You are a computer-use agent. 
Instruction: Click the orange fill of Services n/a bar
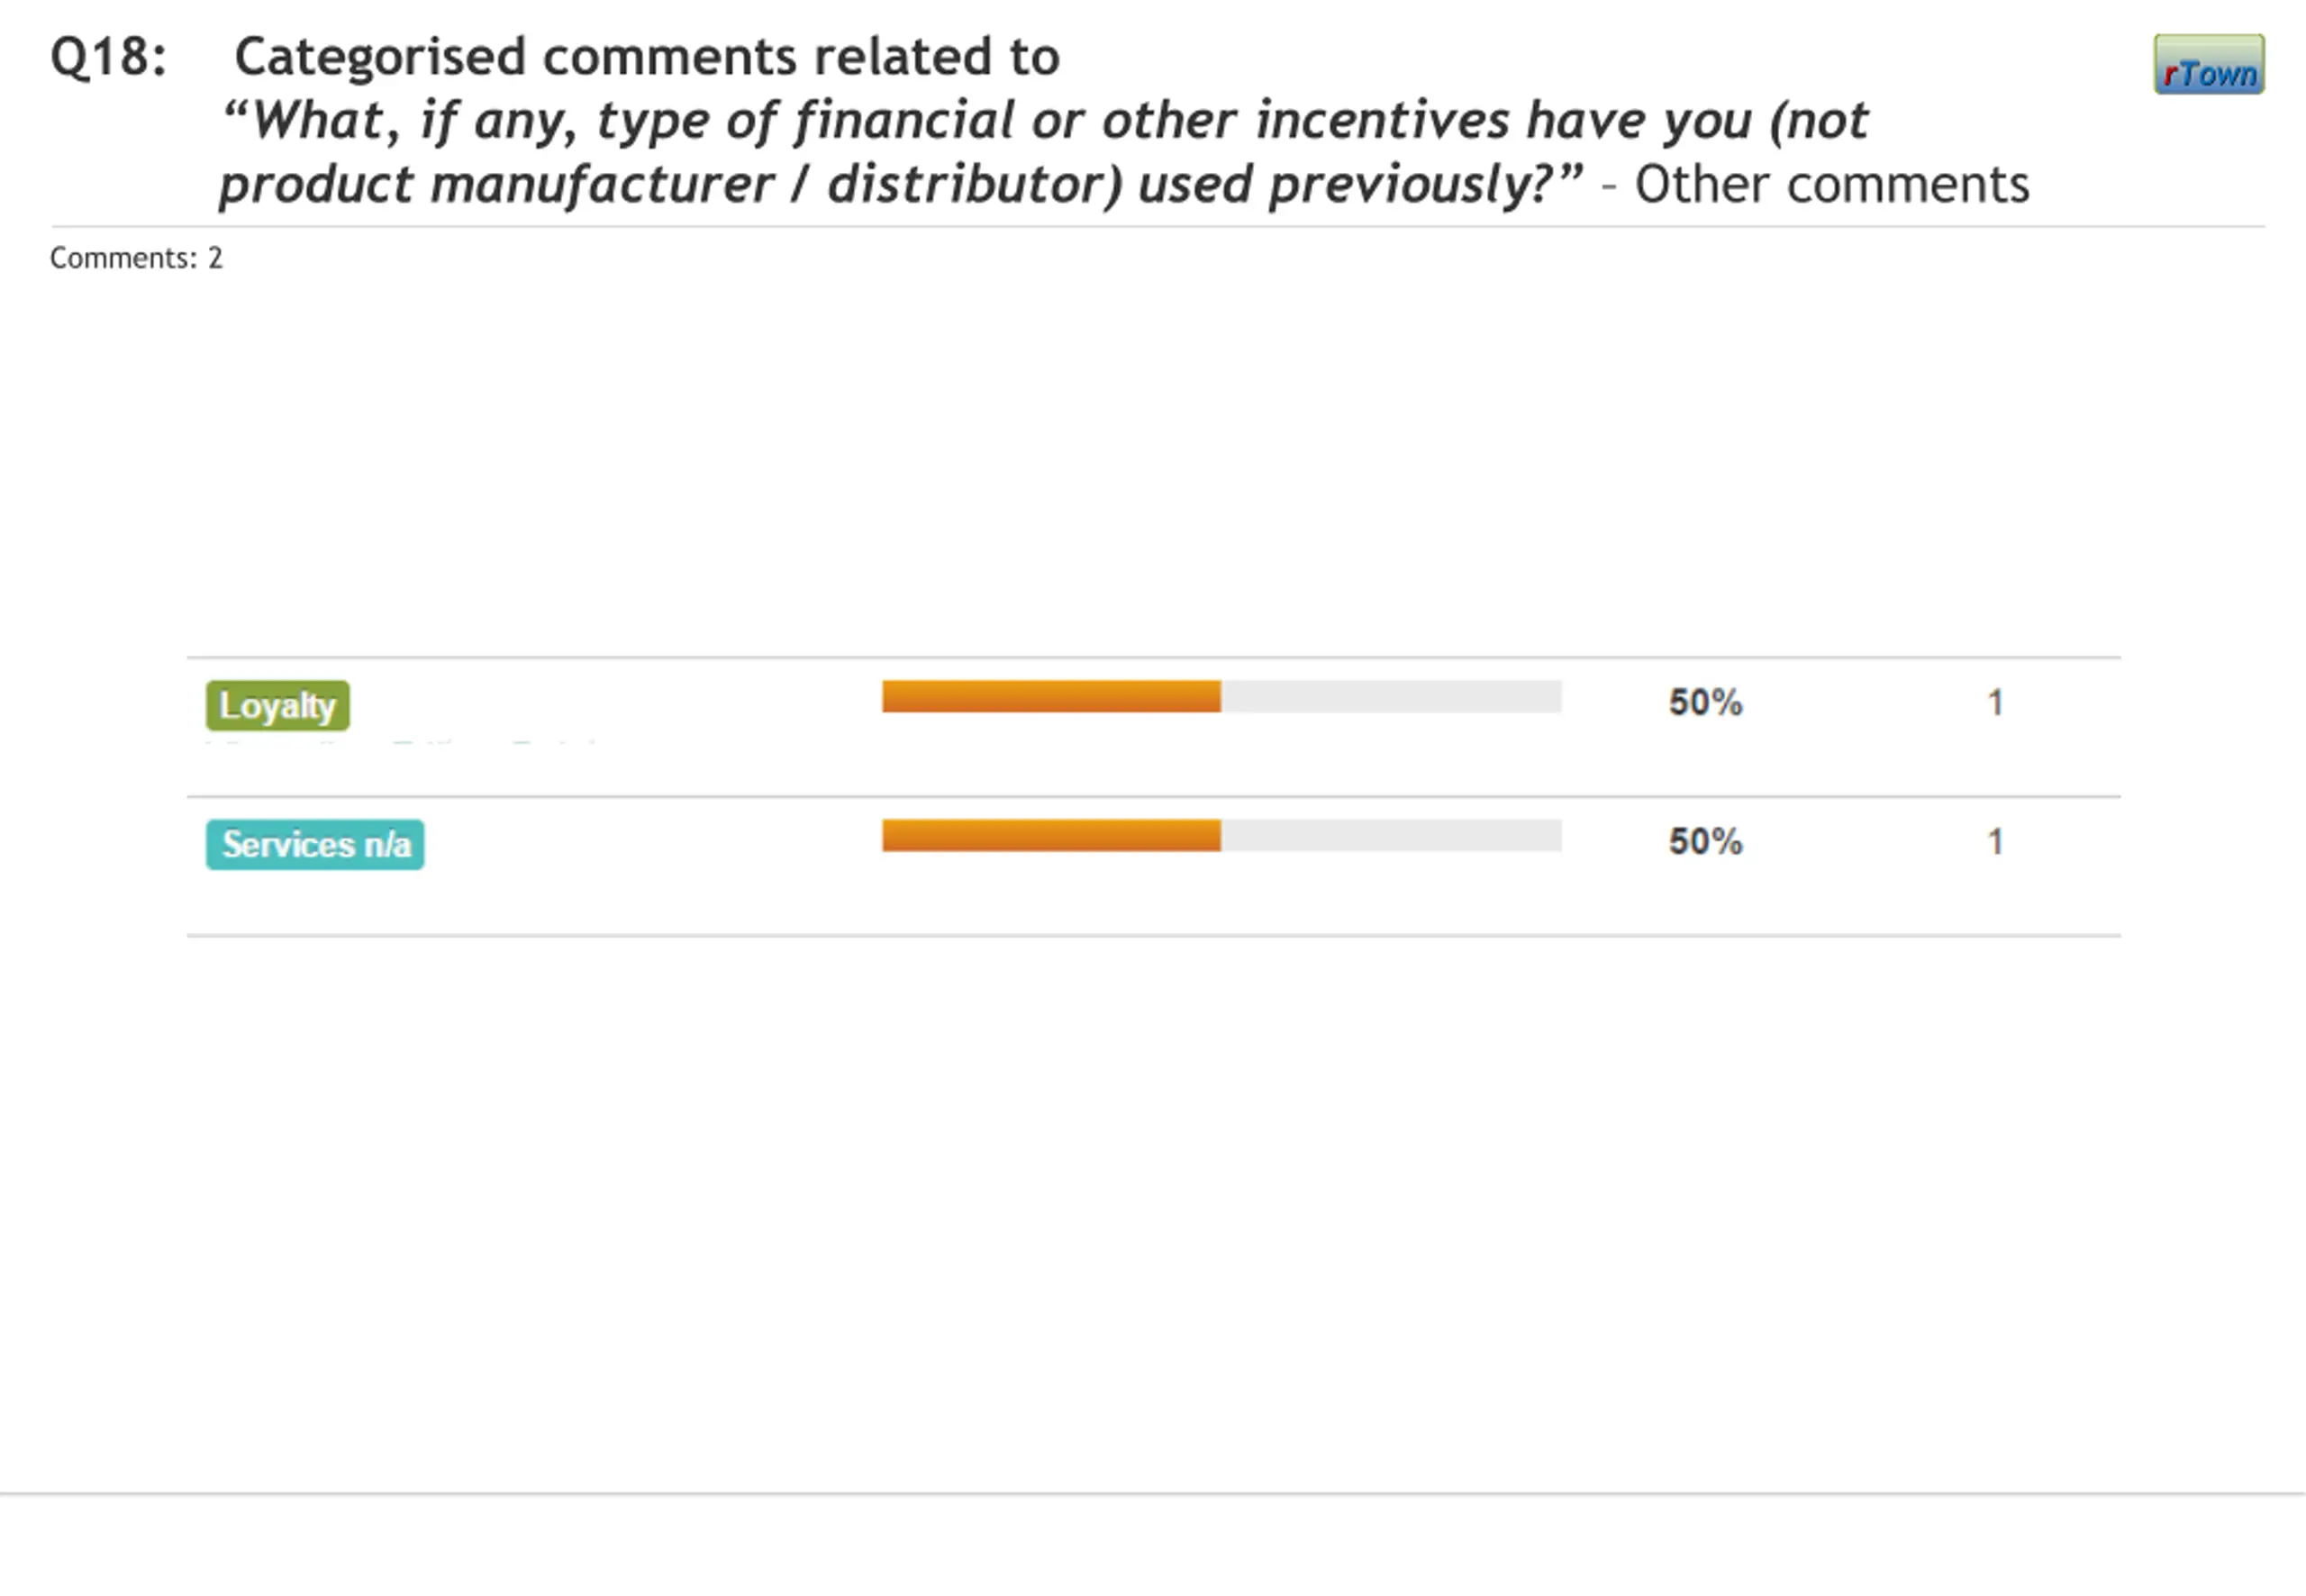pos(1050,836)
